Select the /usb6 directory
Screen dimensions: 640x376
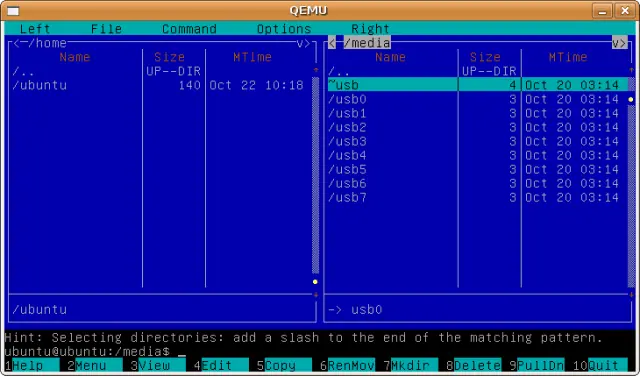(477, 183)
